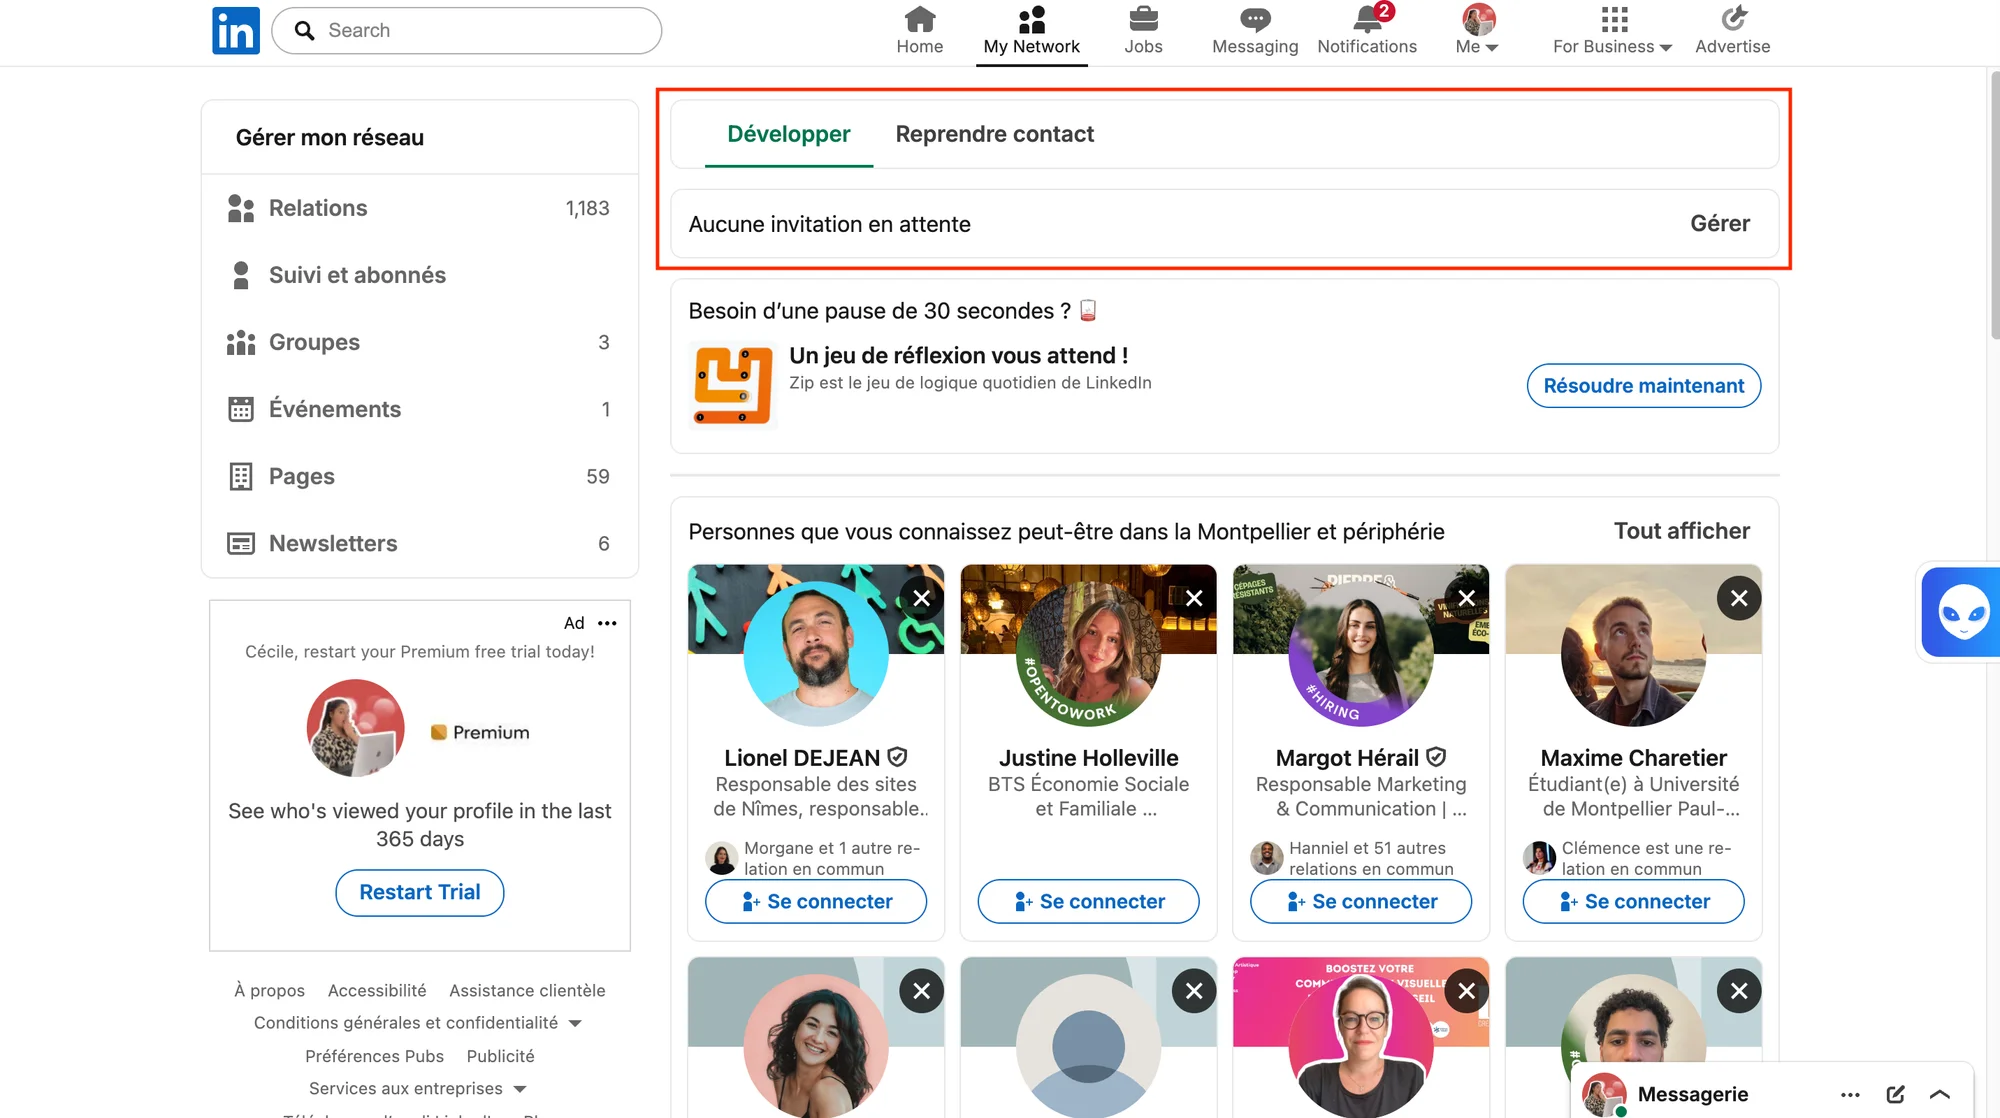Open Événements in the sidebar

coord(420,409)
